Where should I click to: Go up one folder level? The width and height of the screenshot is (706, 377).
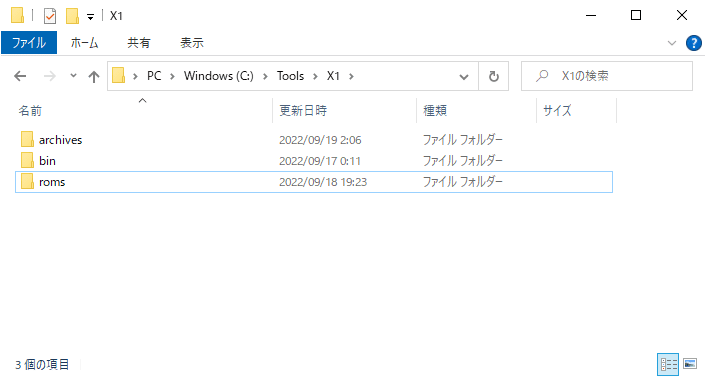pos(94,77)
